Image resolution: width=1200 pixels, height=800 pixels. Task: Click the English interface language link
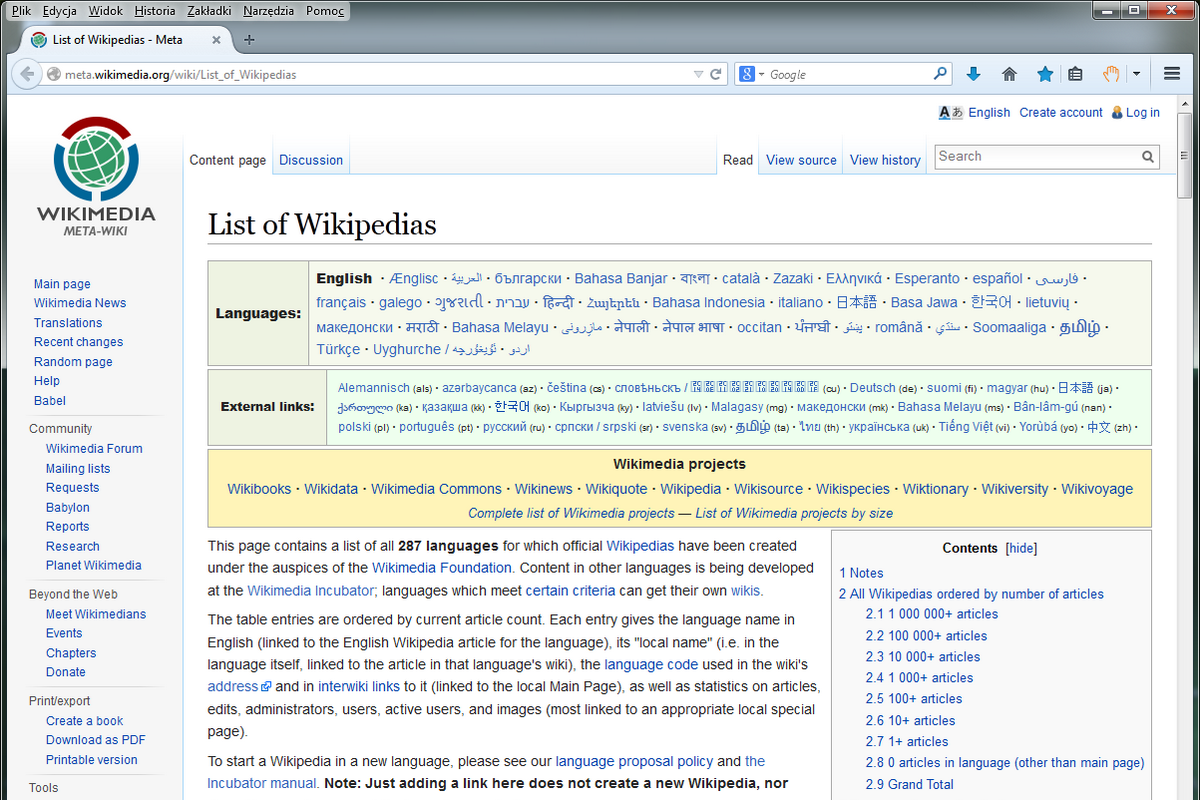[989, 113]
